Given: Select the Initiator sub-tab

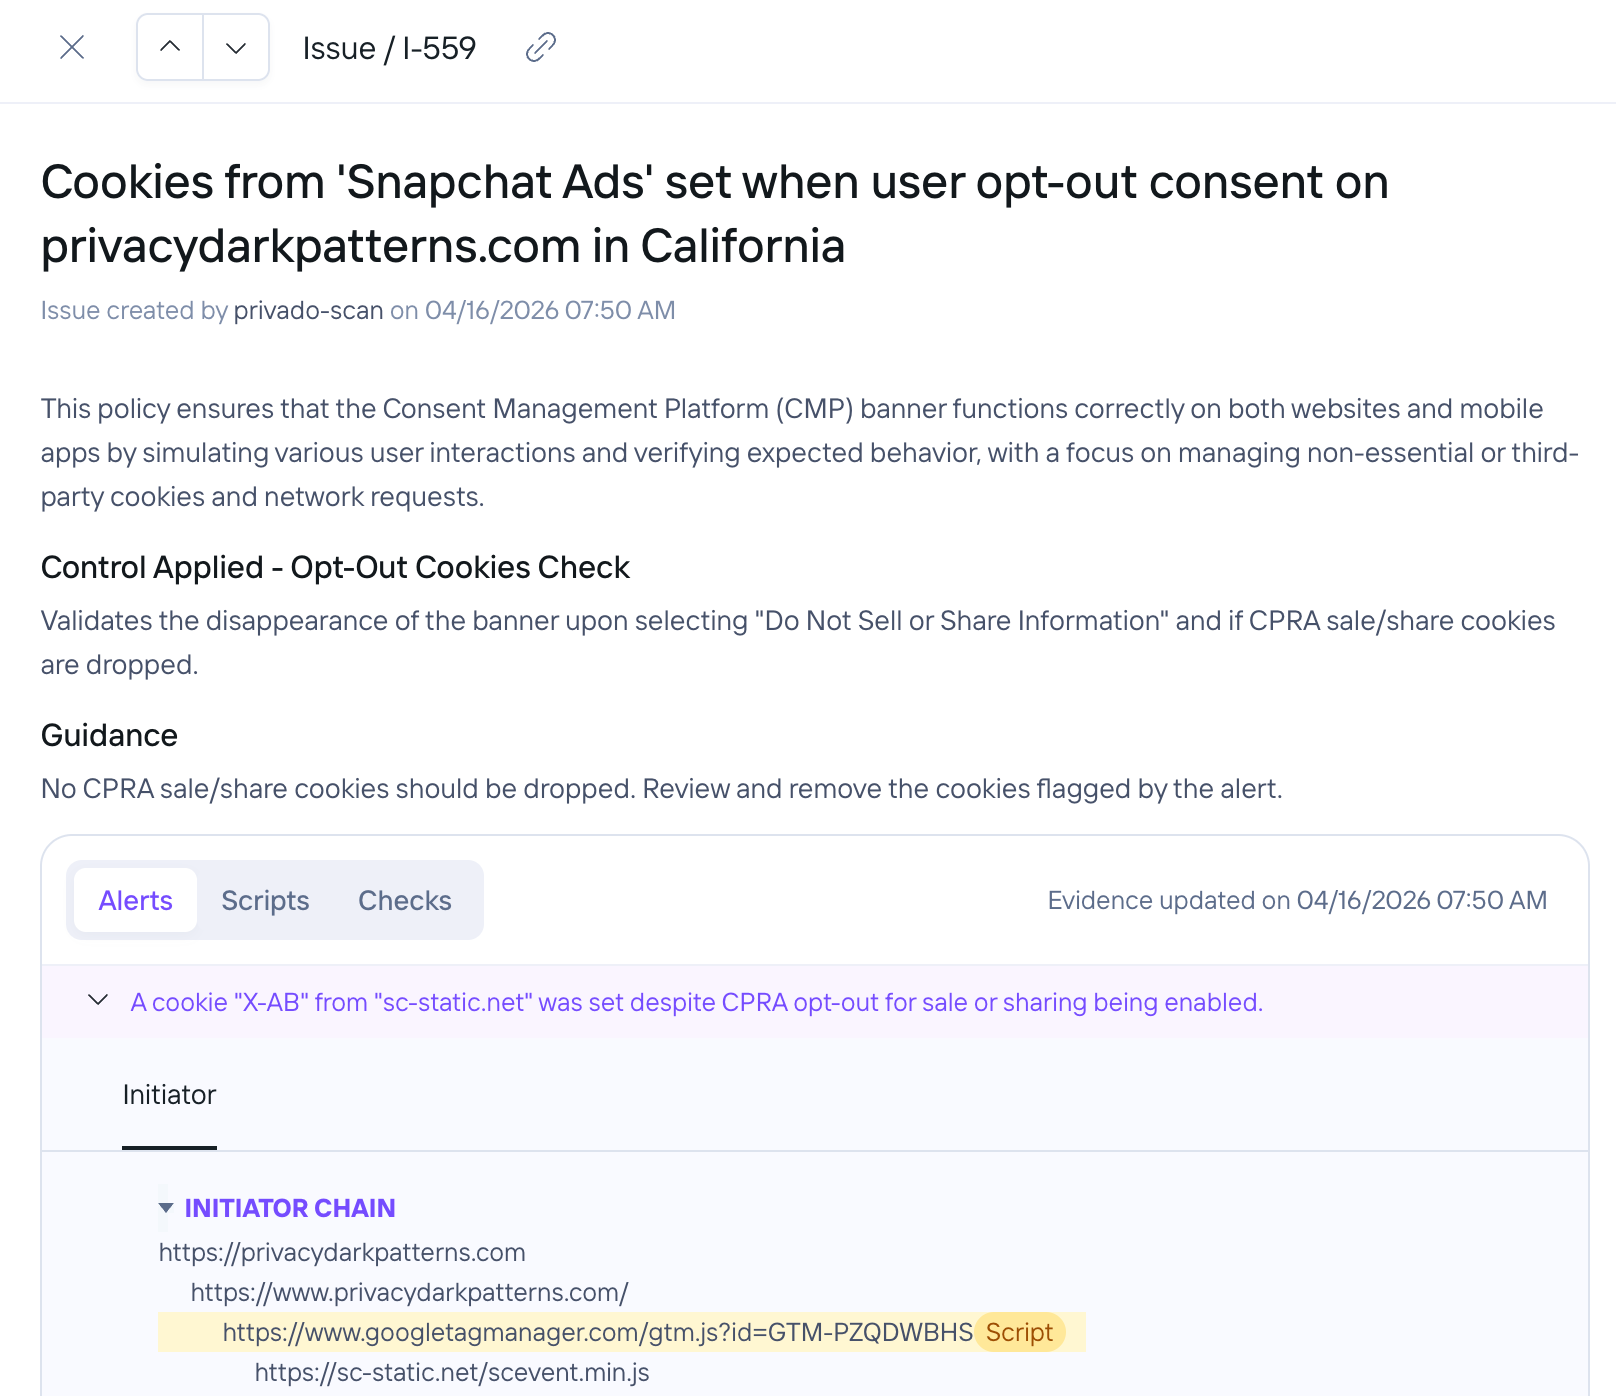Looking at the screenshot, I should pyautogui.click(x=169, y=1095).
